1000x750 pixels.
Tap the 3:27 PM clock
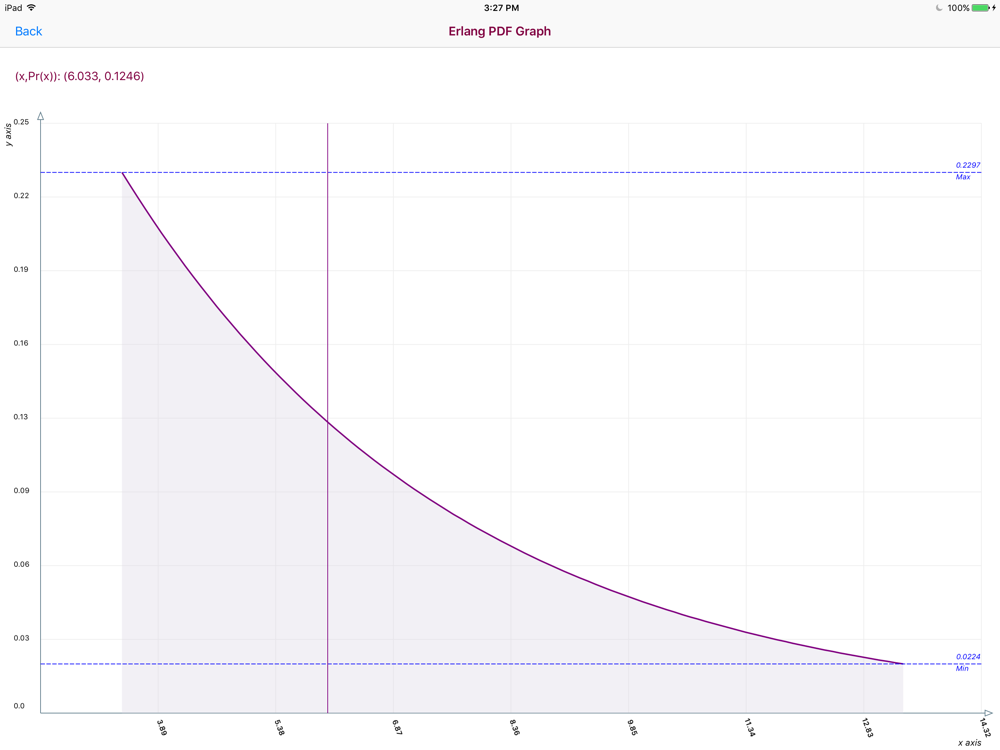coord(501,8)
